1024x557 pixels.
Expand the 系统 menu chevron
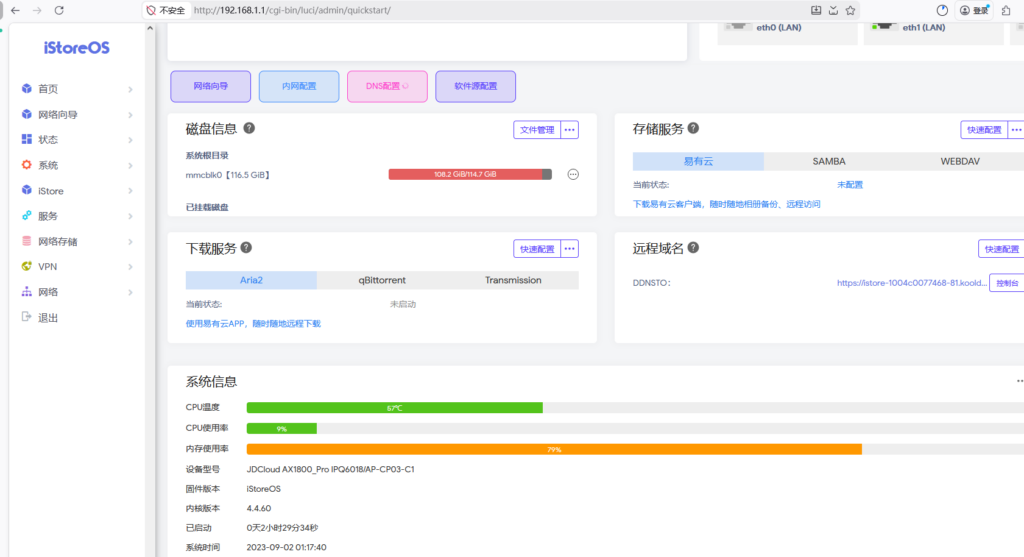(131, 165)
